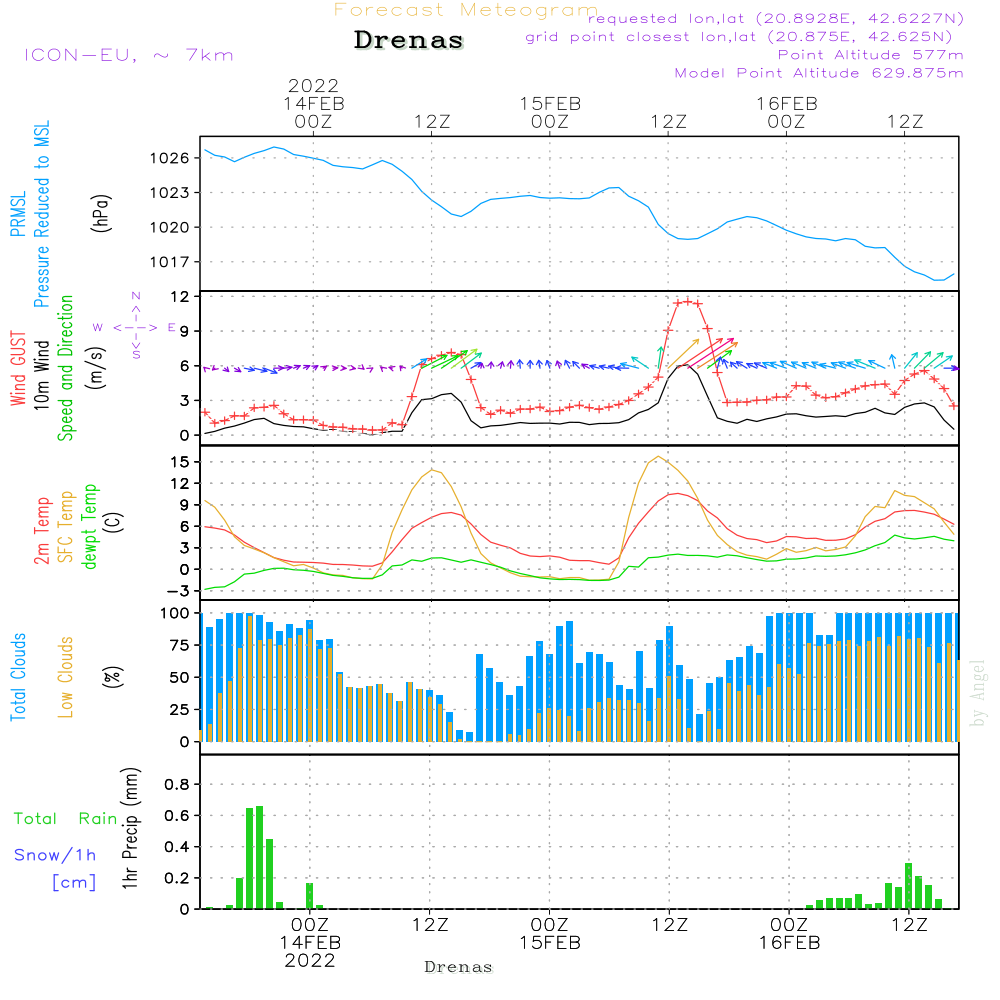The height and width of the screenshot is (1000, 1000).
Task: Click the 'Forecast Meteogram' heading
Action: tap(466, 10)
